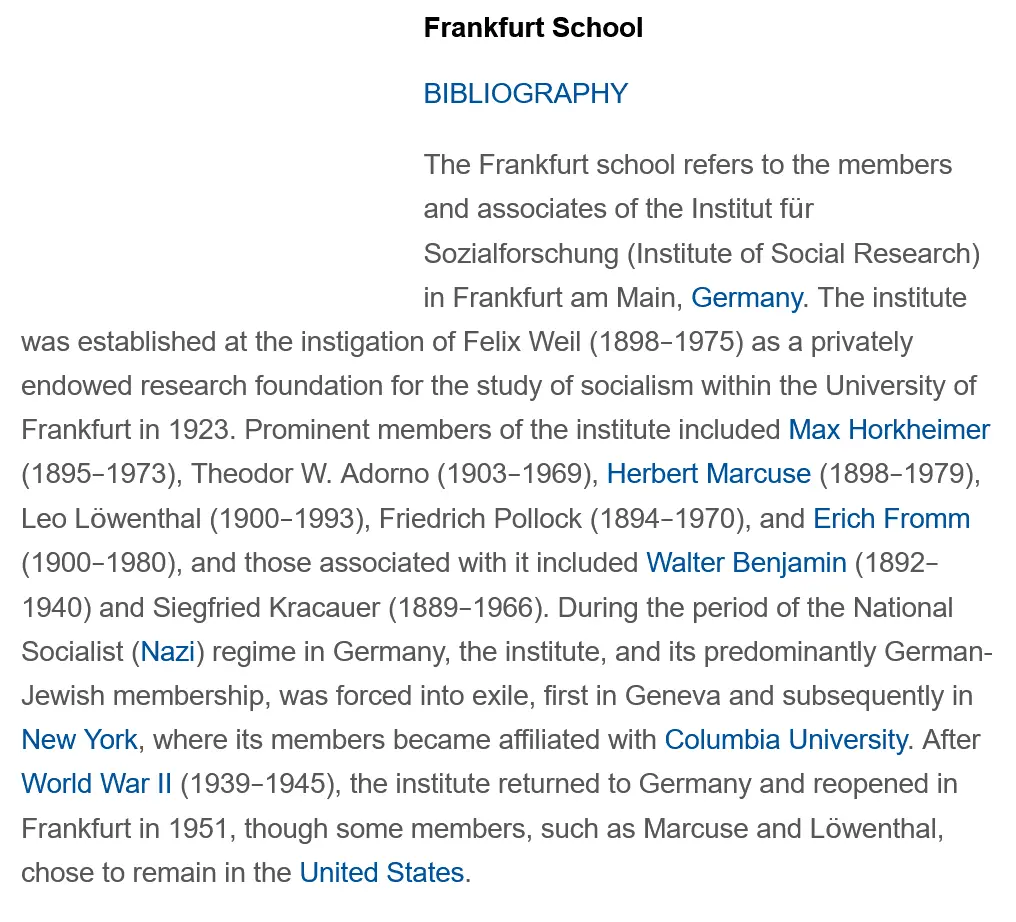The width and height of the screenshot is (1016, 922).
Task: Click the name Leo Löwenthal
Action: [108, 519]
